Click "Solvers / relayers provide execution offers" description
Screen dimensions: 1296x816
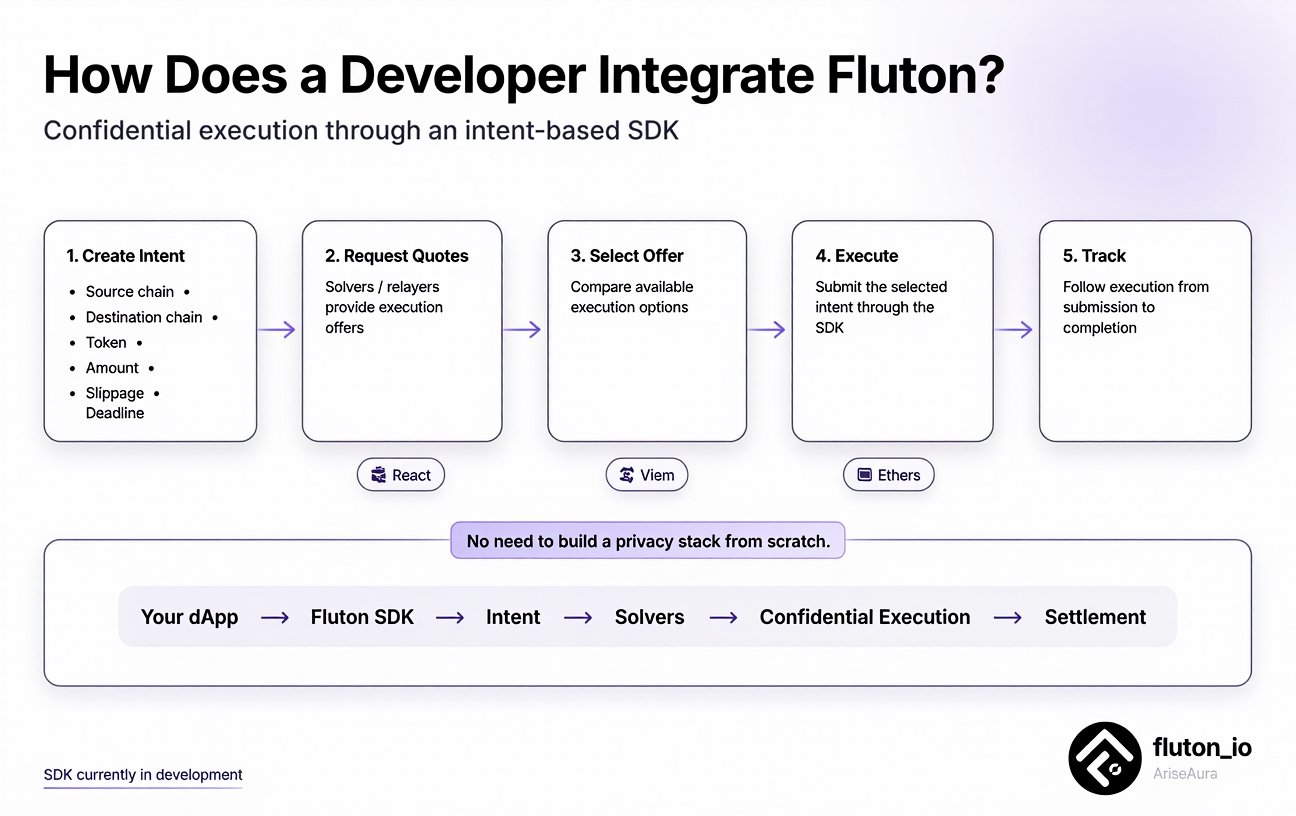[384, 307]
